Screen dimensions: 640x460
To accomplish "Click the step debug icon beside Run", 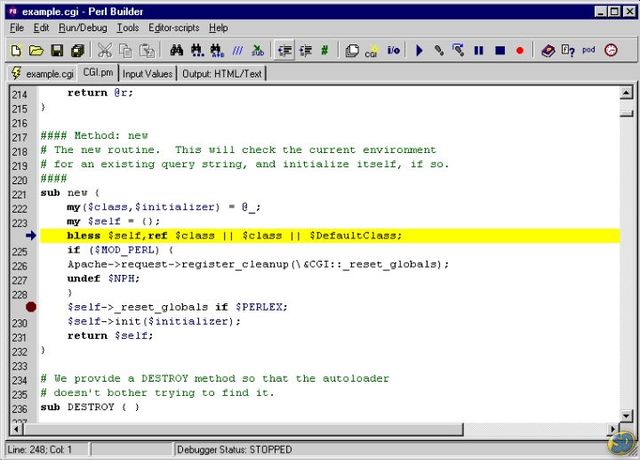I will (439, 51).
